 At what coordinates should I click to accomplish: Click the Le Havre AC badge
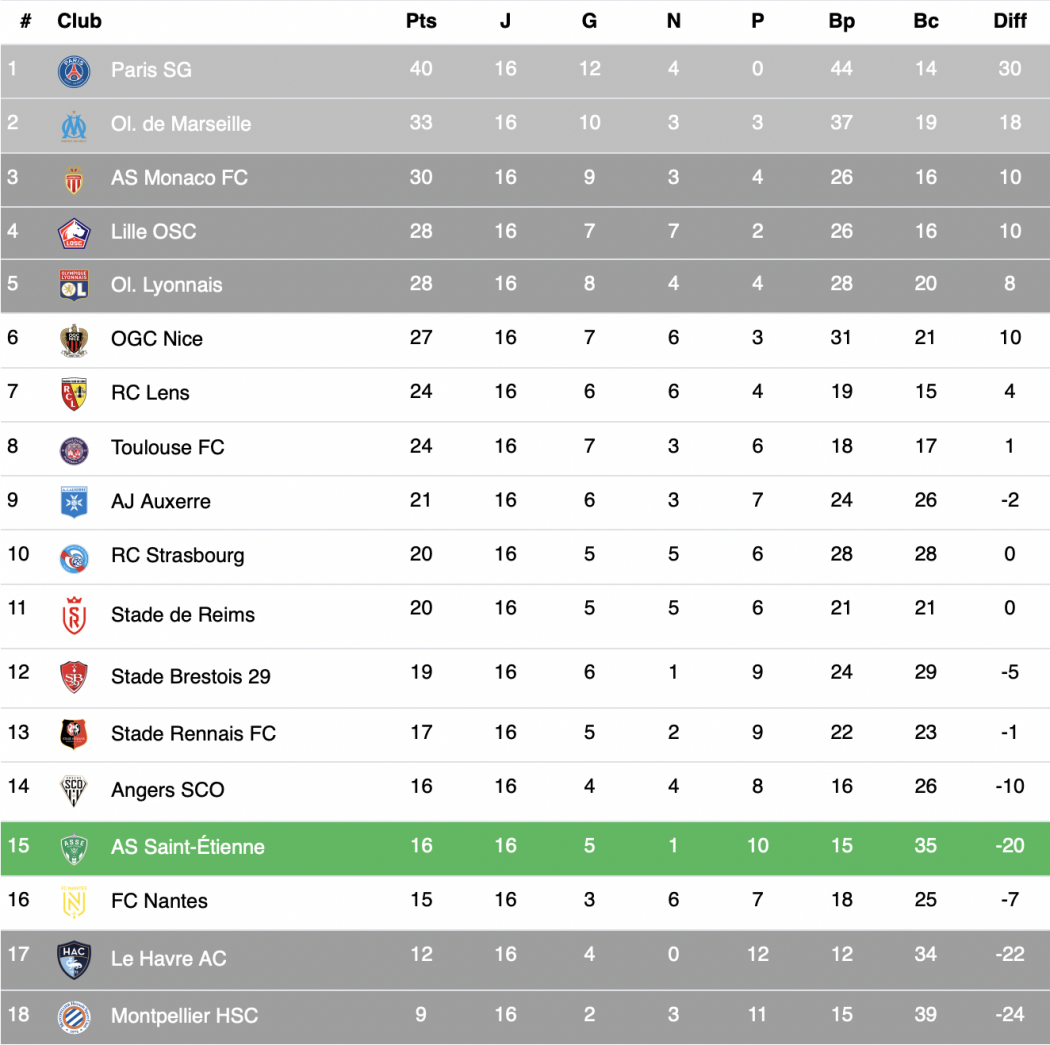[74, 959]
